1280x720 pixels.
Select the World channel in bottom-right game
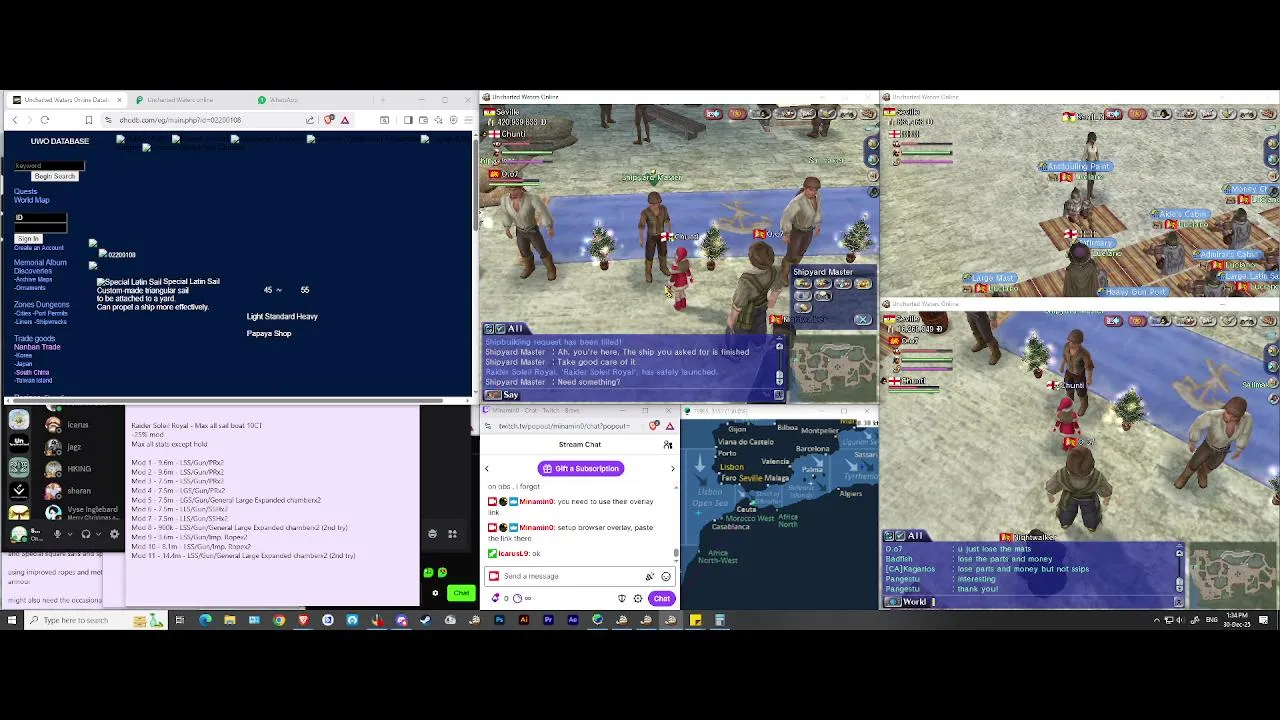coord(907,602)
